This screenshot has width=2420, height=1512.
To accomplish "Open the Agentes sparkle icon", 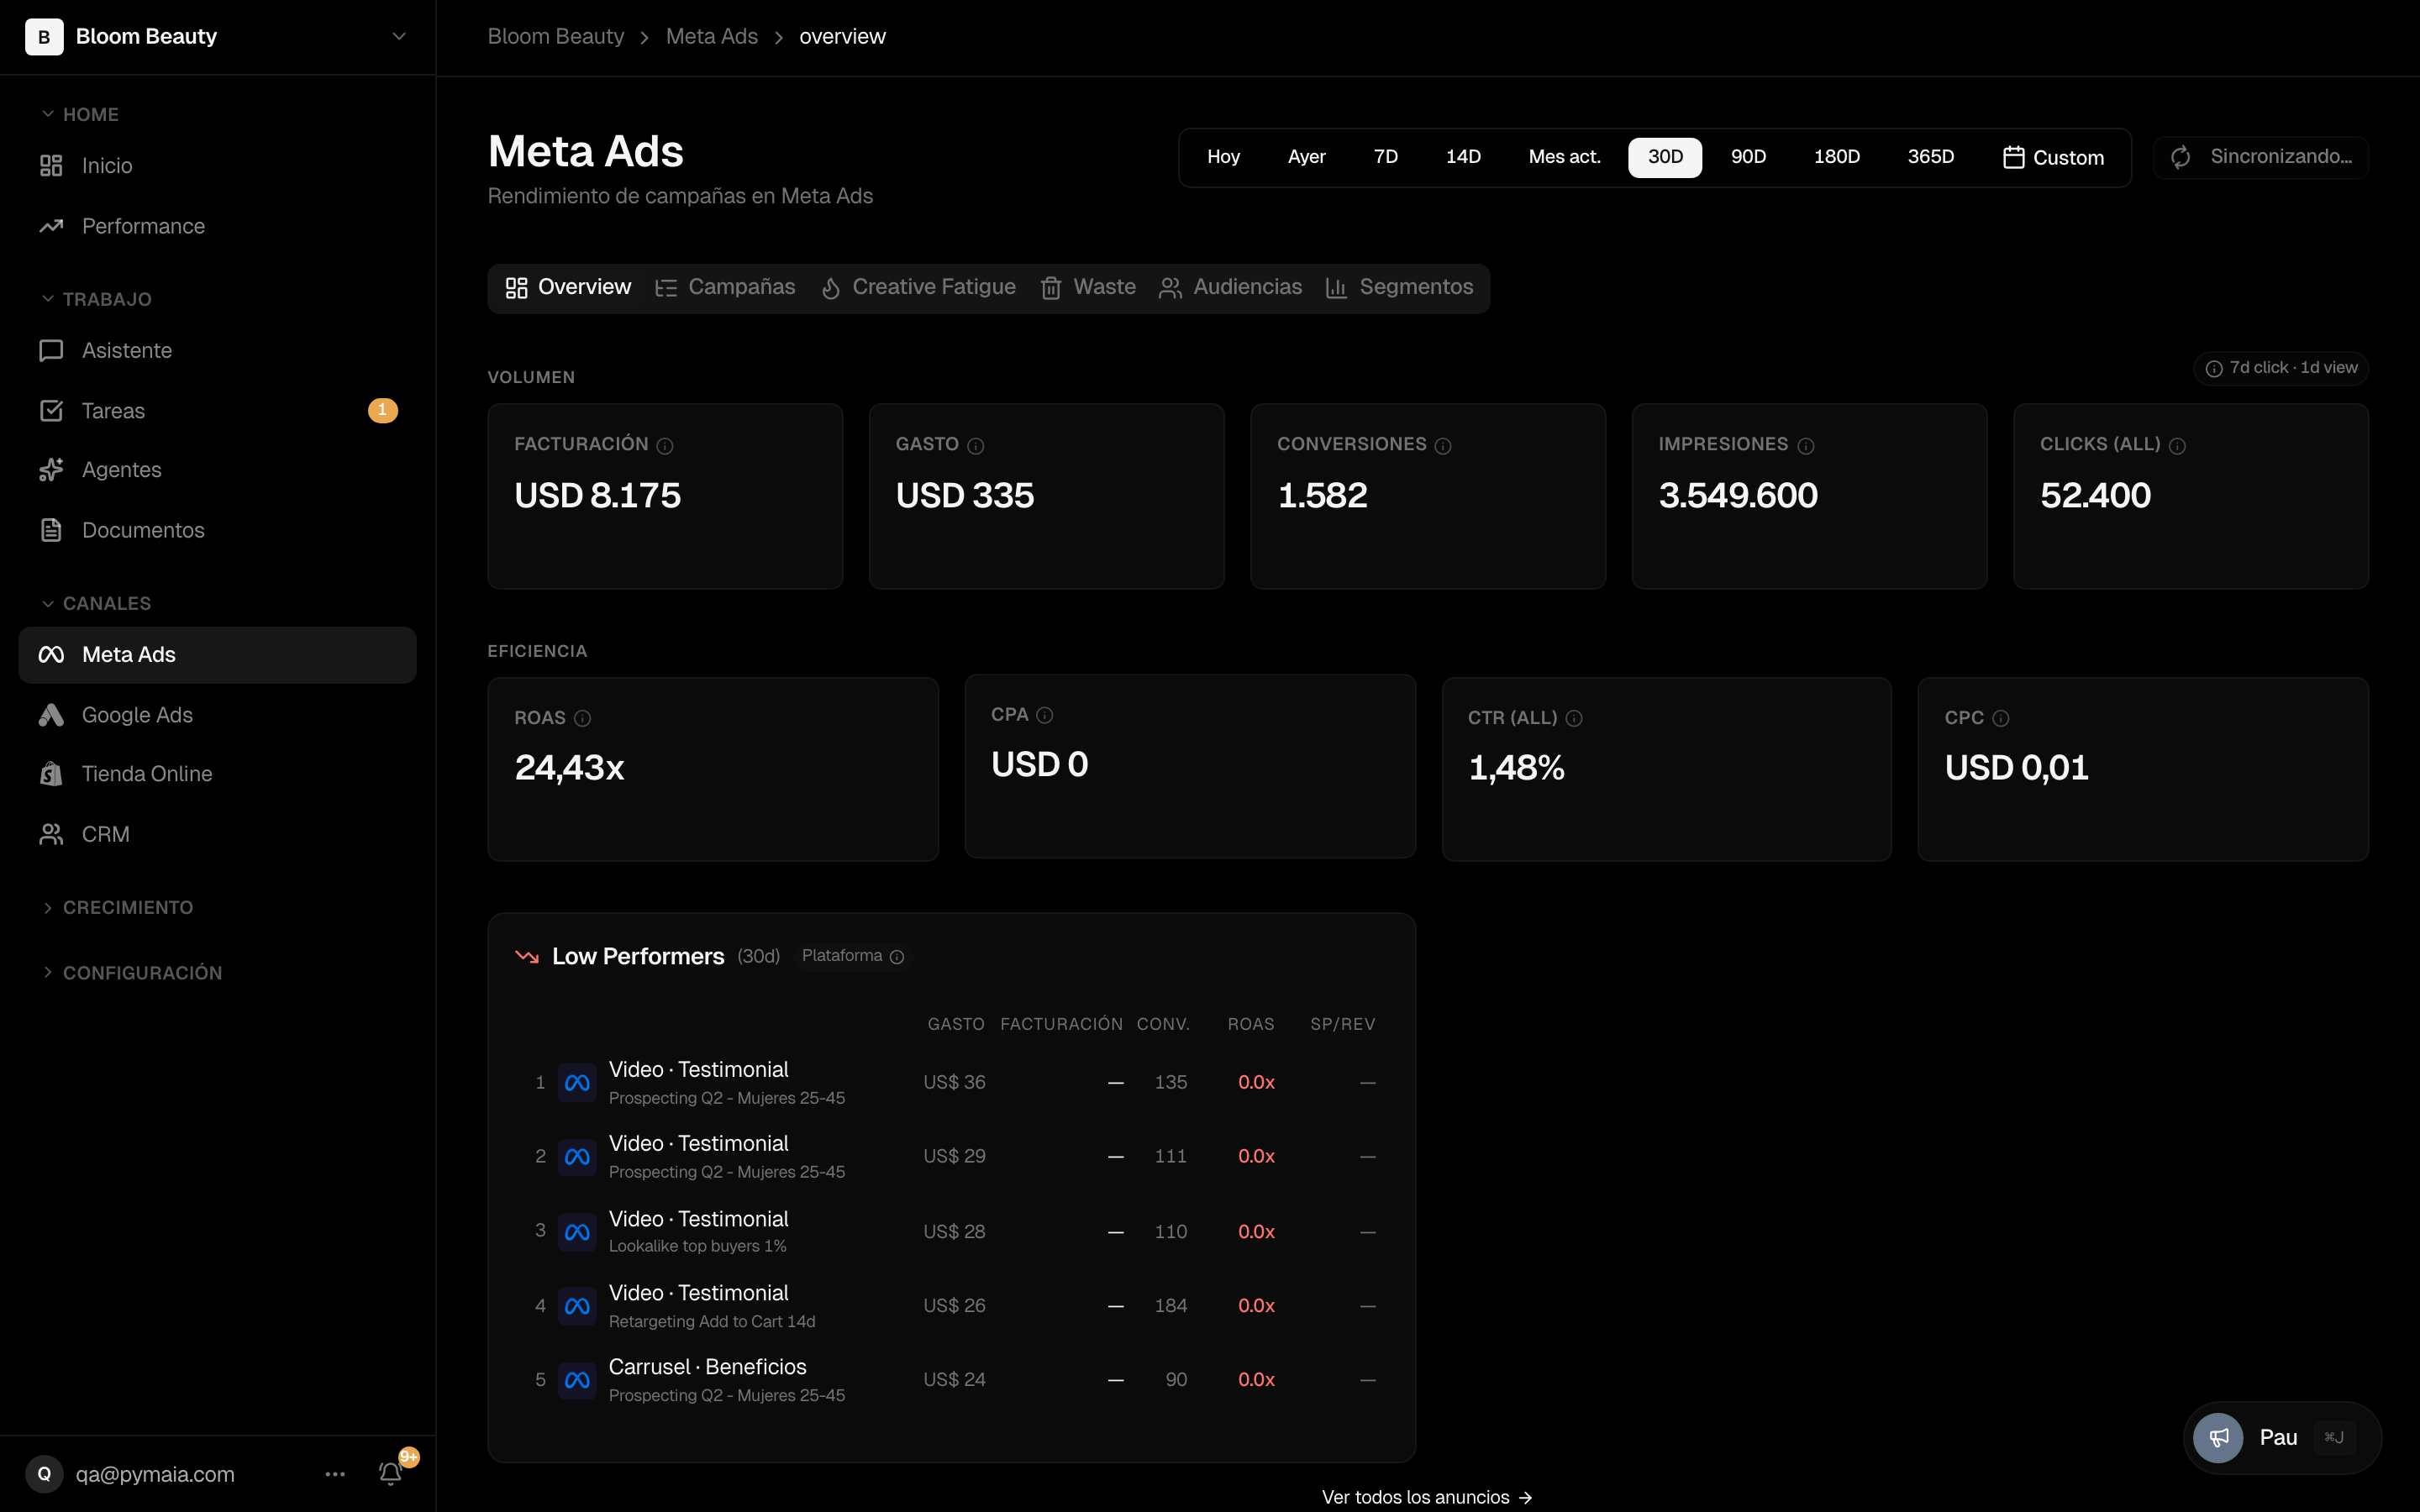I will (x=51, y=470).
